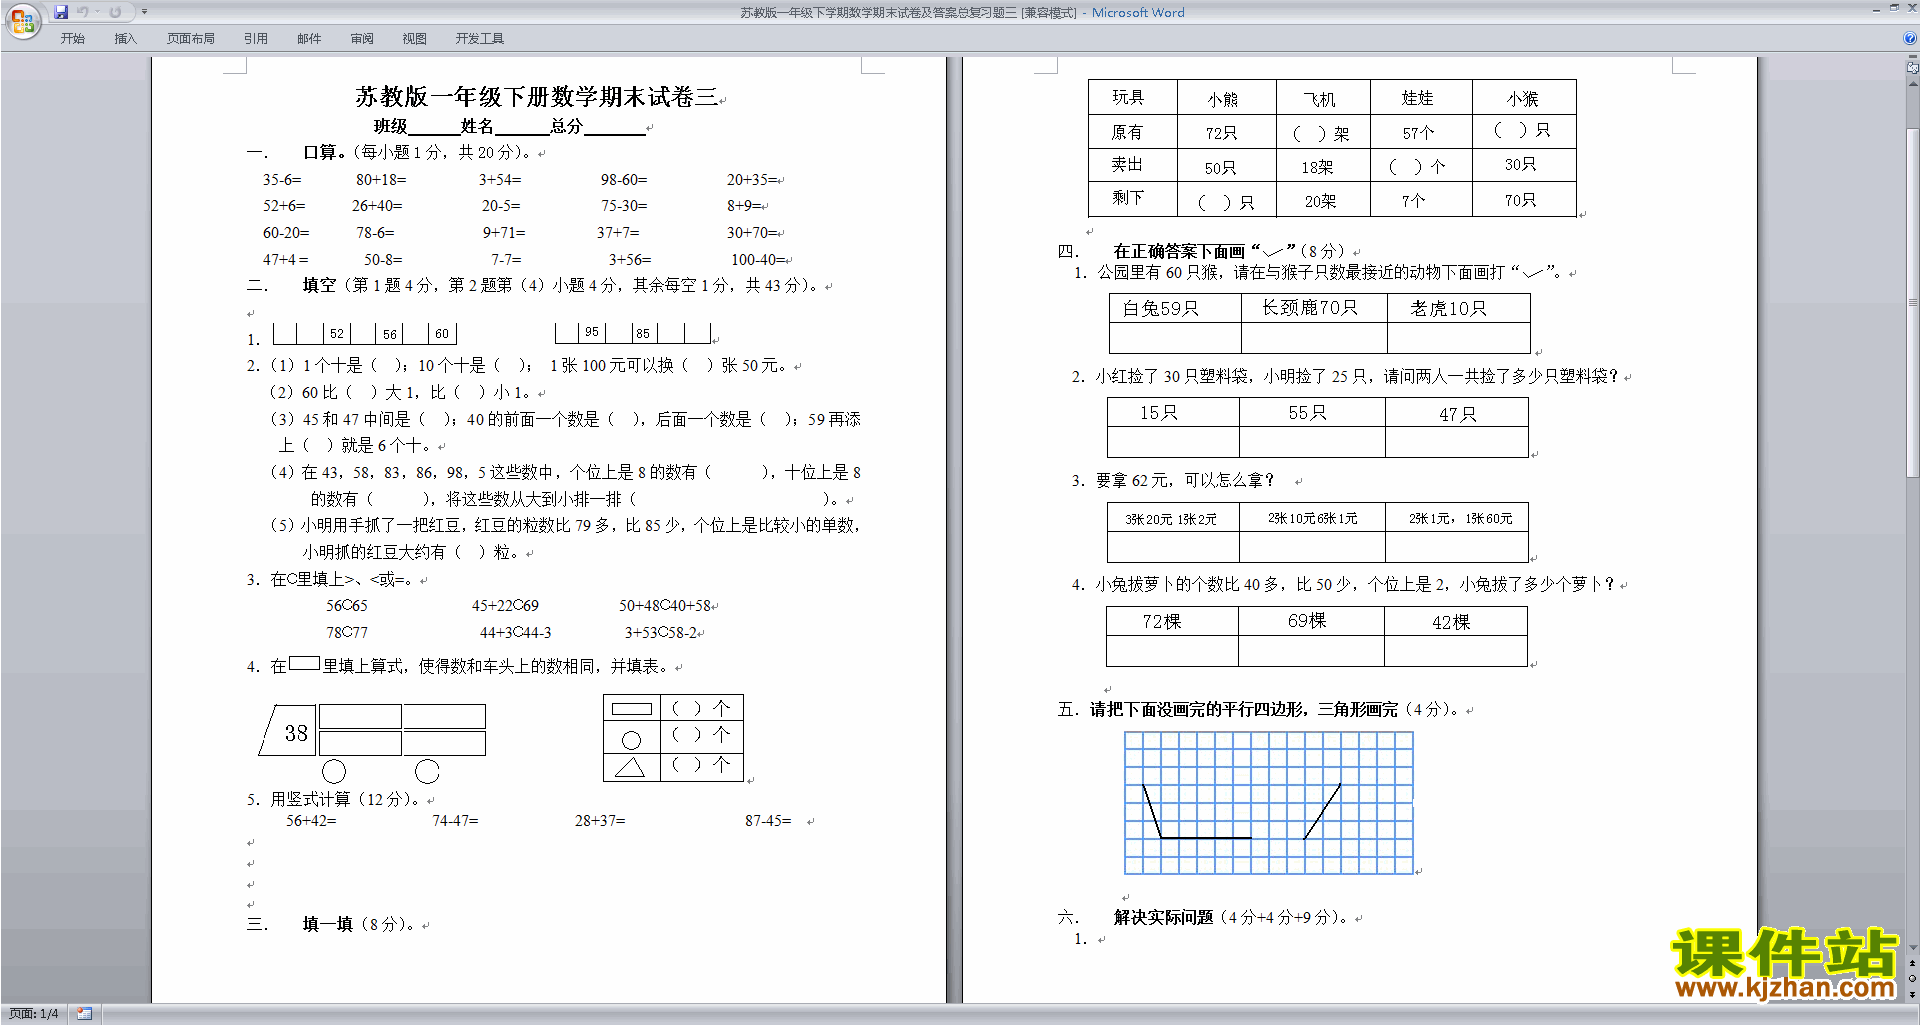Click the number line cell 85

[x=643, y=333]
